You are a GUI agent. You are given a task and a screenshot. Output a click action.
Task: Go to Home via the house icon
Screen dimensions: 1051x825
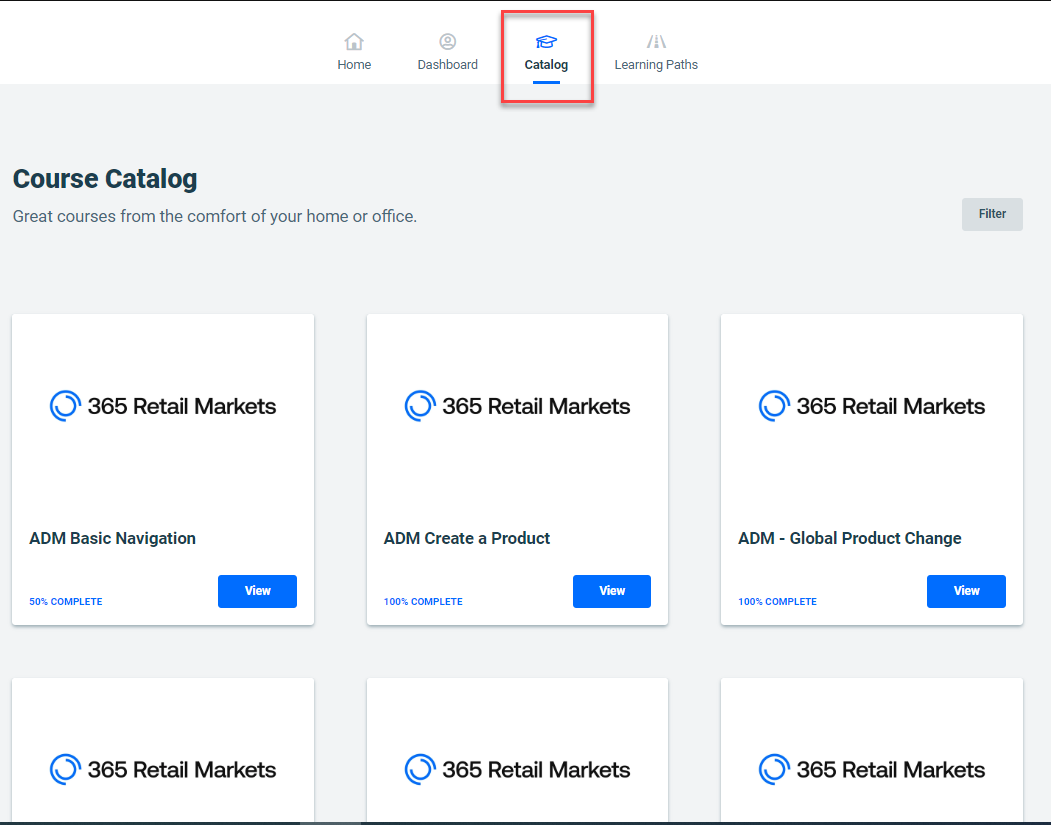354,42
